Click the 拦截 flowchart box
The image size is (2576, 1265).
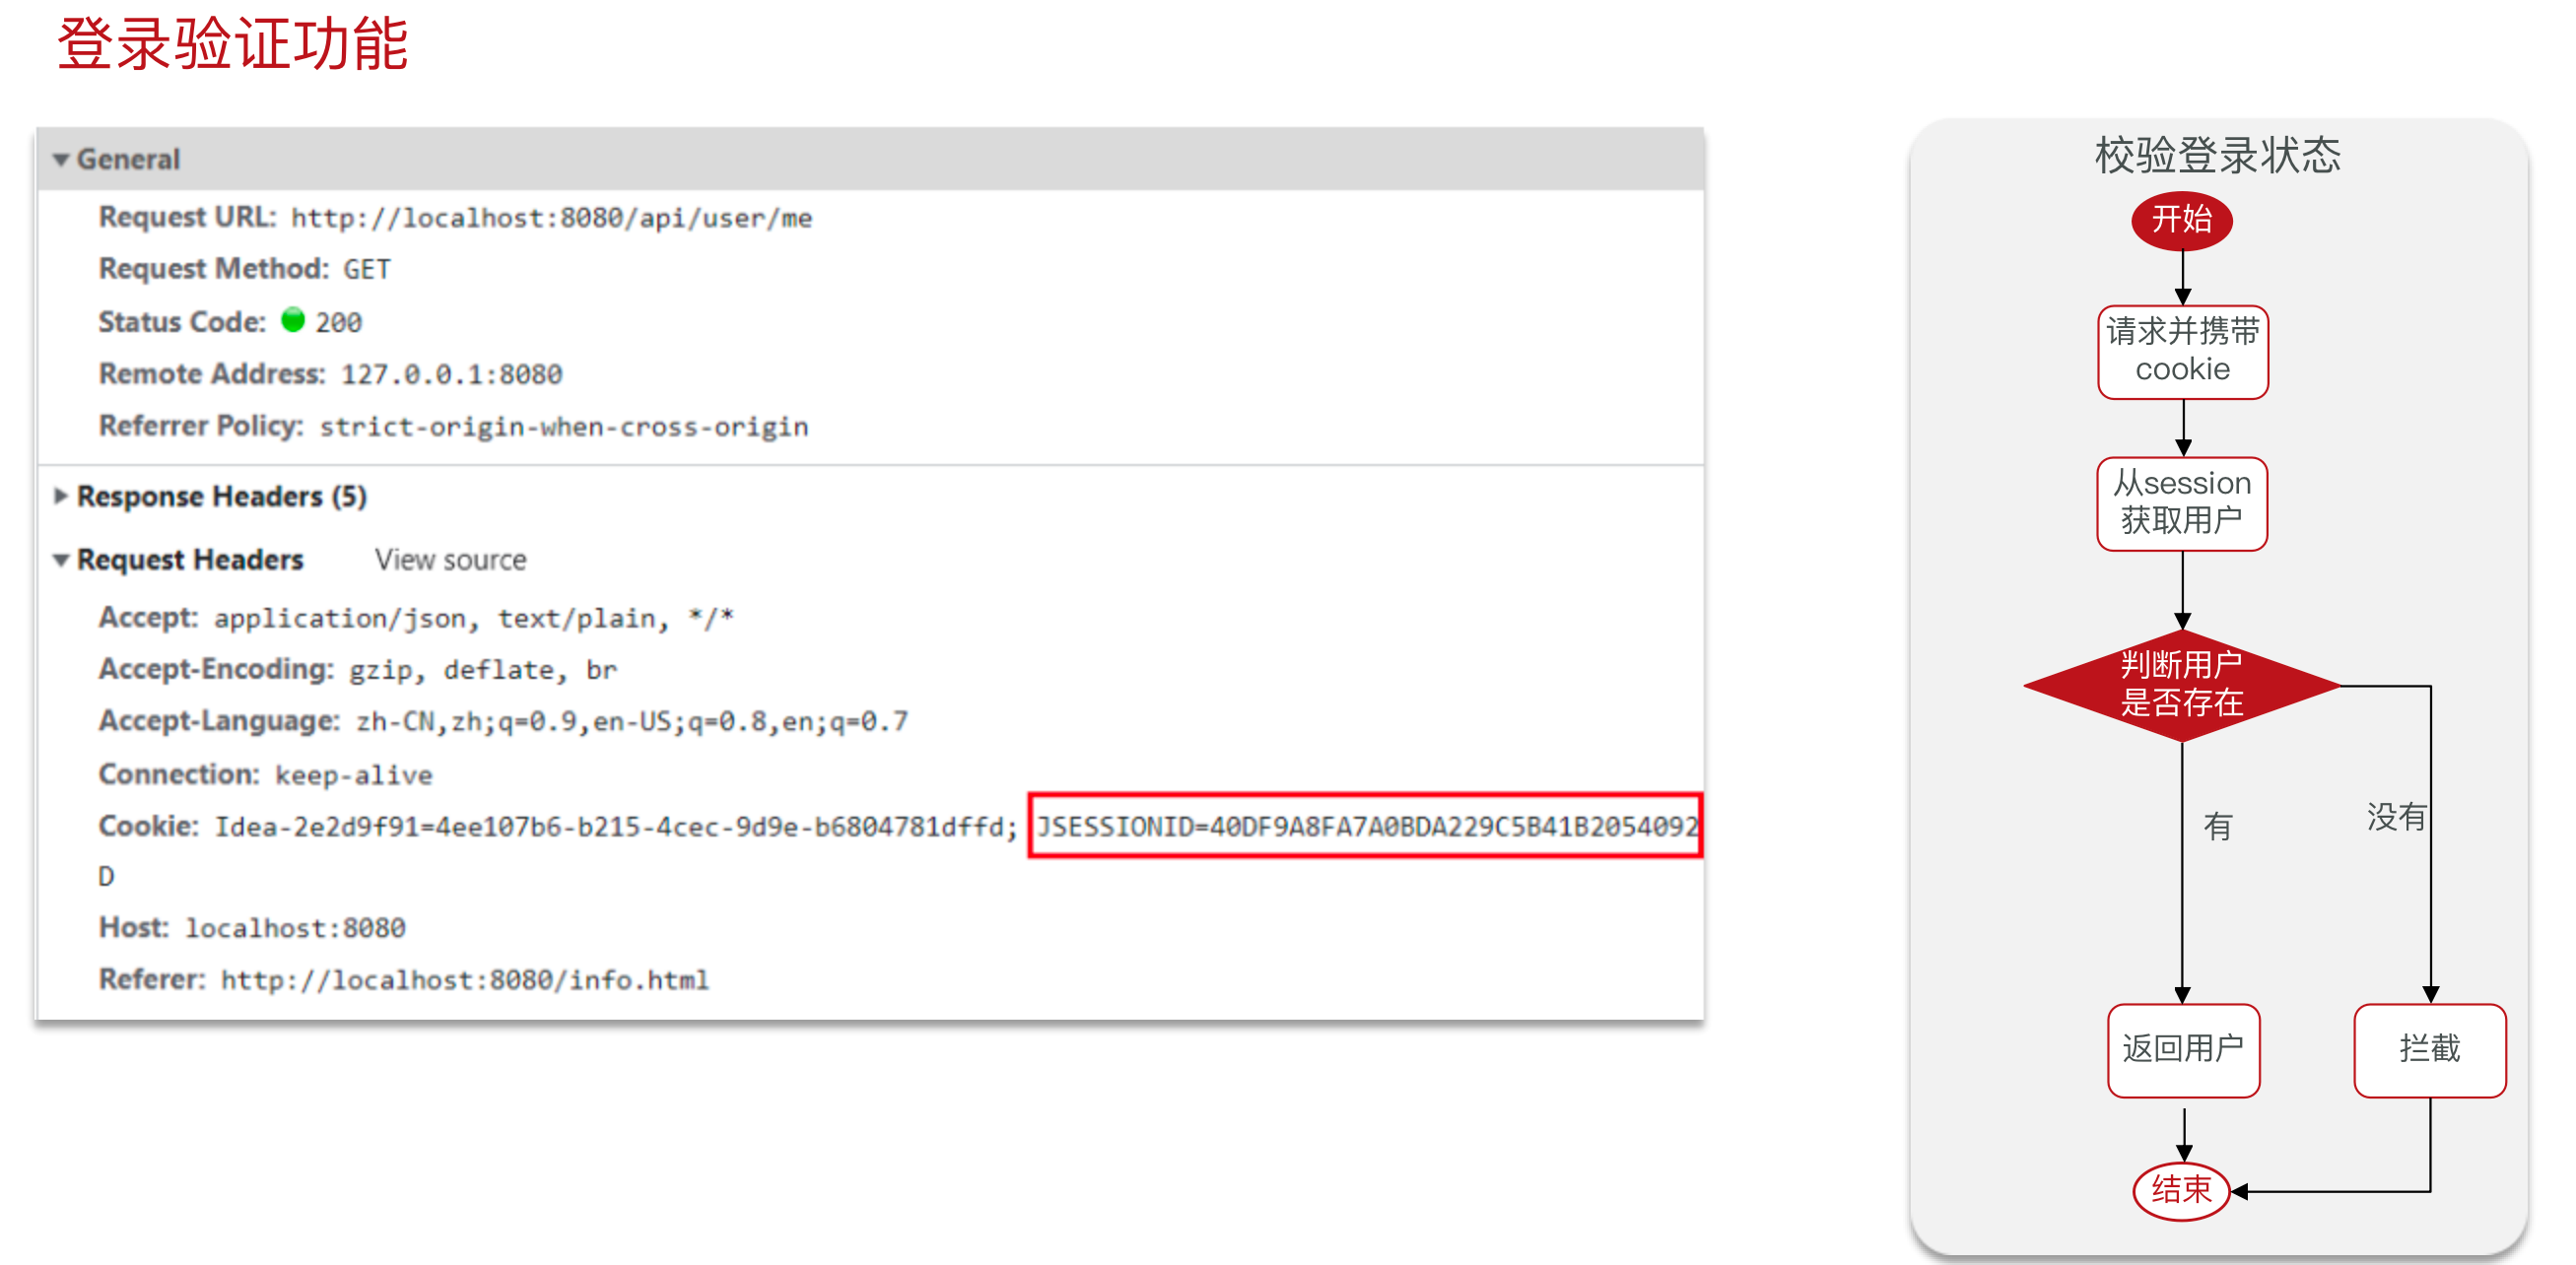click(x=2430, y=1050)
